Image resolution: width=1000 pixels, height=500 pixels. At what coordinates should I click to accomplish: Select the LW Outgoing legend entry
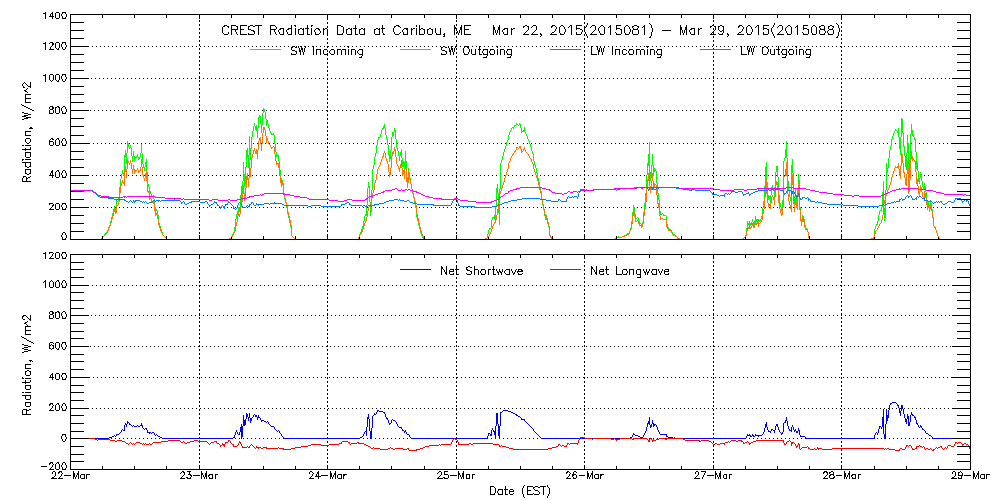point(775,51)
